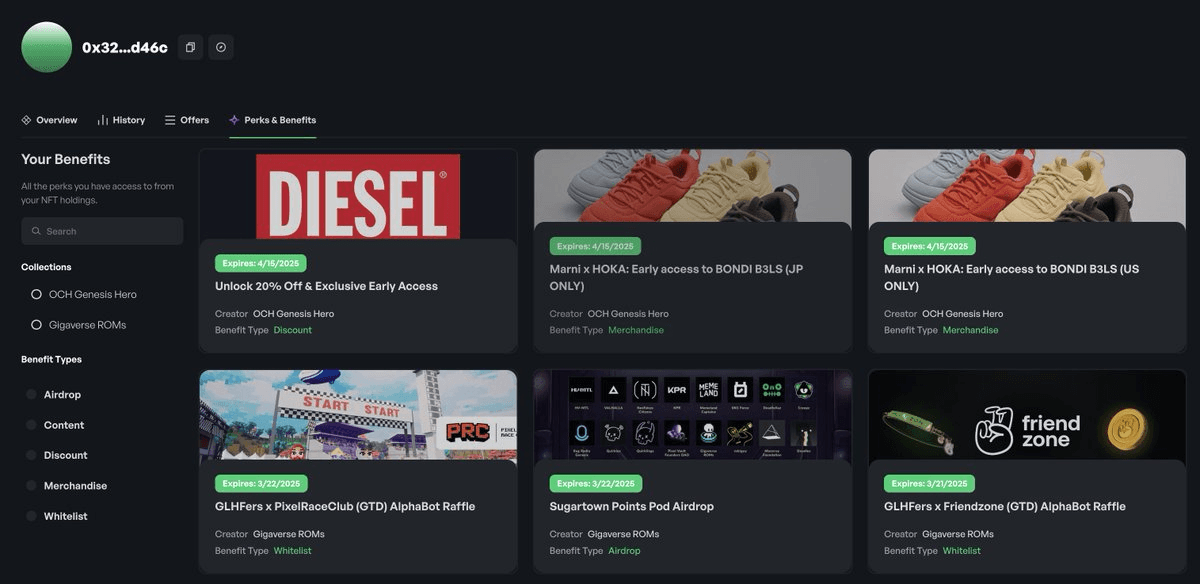This screenshot has width=1200, height=584.
Task: Open the PixelRaceClub start line image
Action: [358, 415]
